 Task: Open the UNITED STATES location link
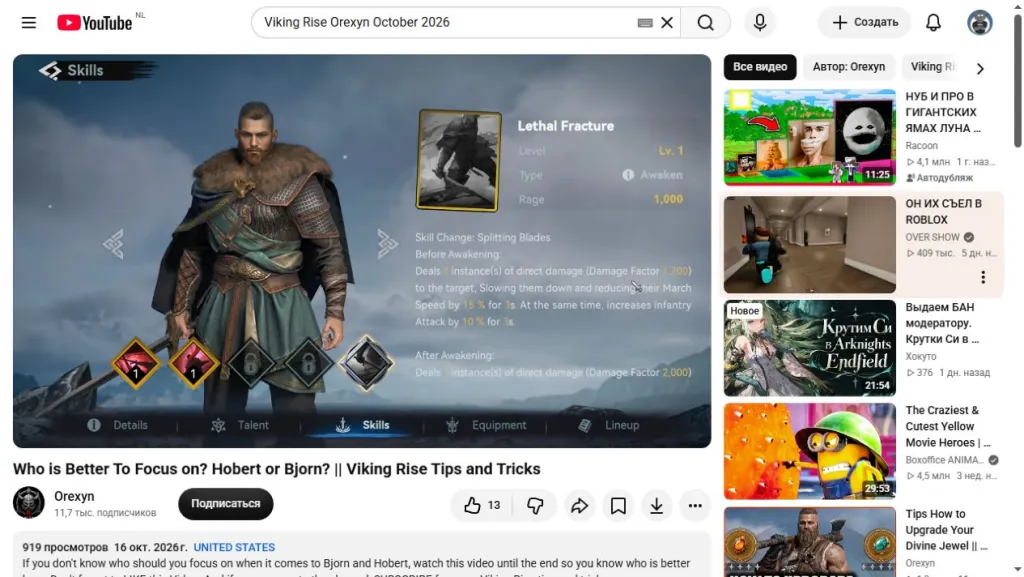click(234, 547)
